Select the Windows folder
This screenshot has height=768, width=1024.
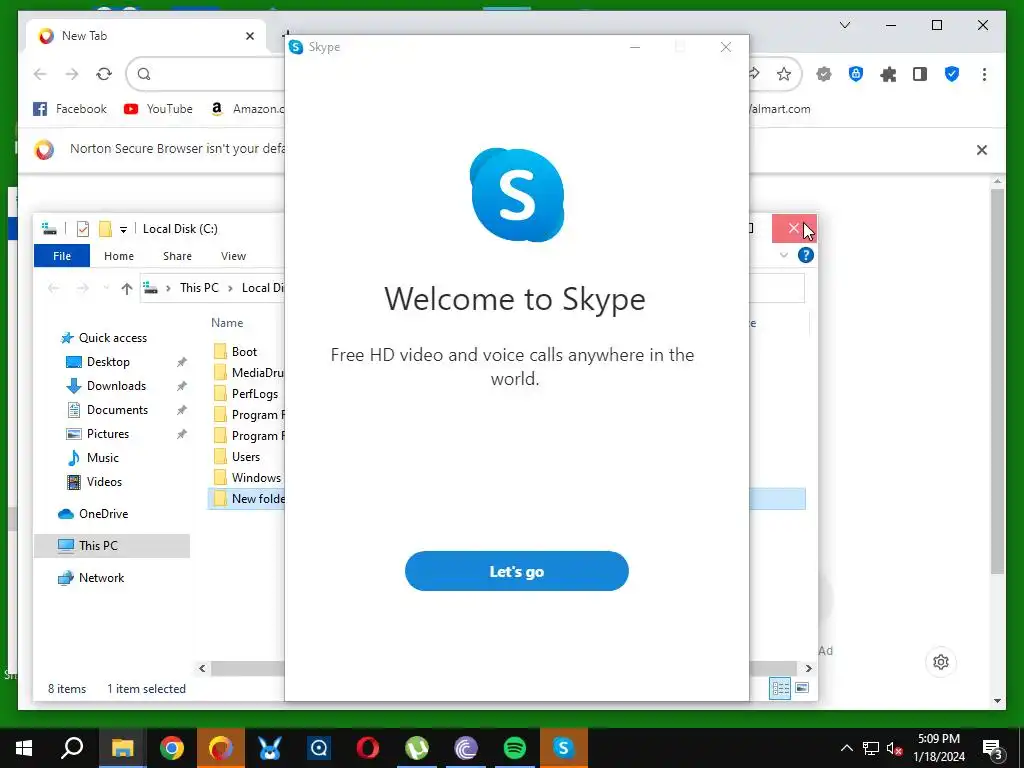coord(256,477)
